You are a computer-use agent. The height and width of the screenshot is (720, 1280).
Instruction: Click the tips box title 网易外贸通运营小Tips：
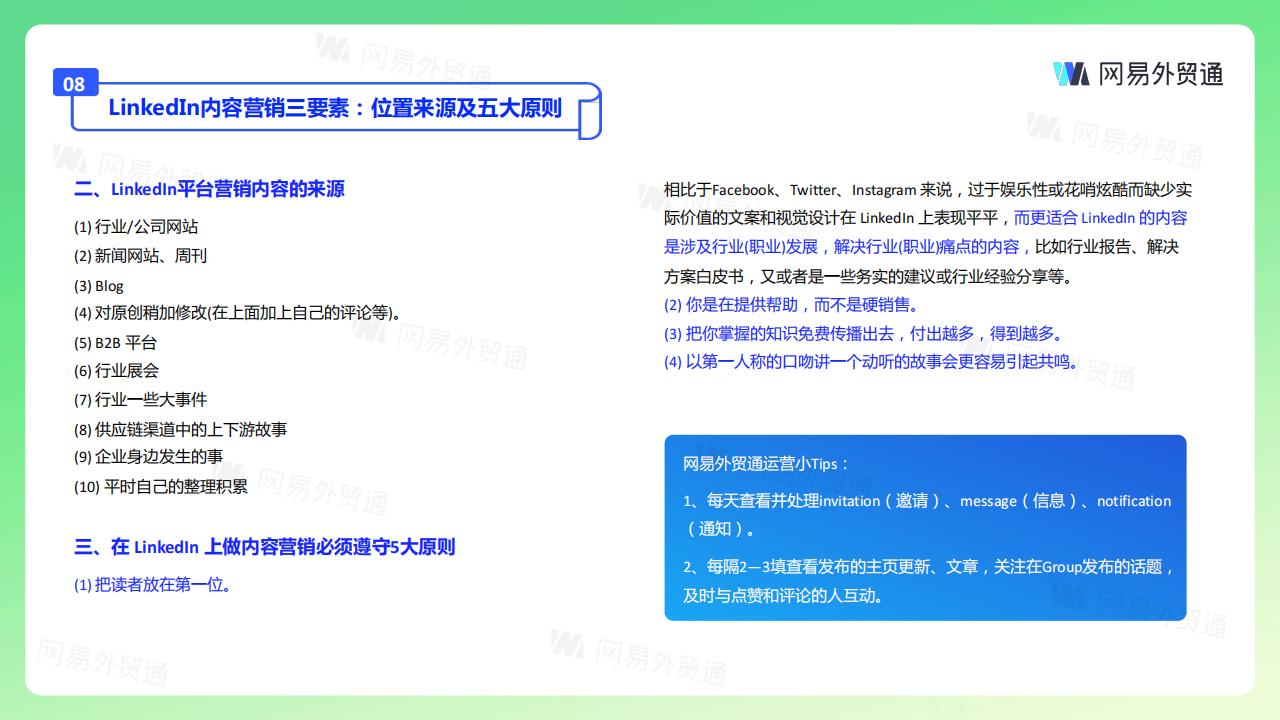(767, 464)
